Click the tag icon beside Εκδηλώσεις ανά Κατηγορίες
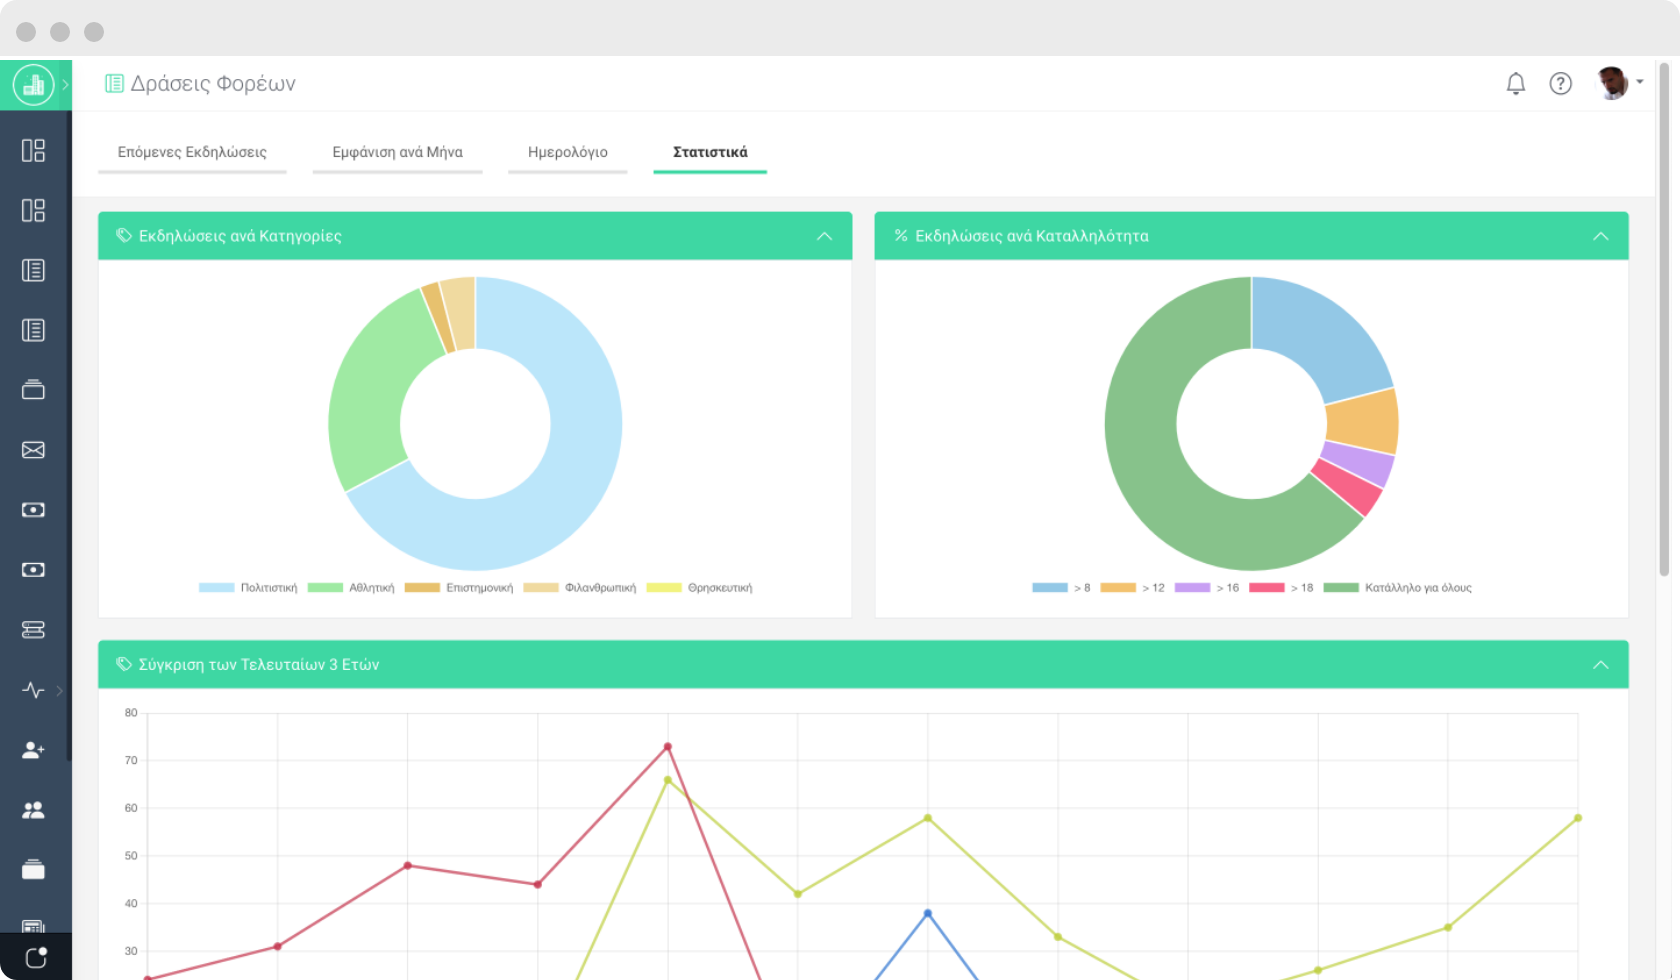Image resolution: width=1680 pixels, height=980 pixels. point(124,236)
